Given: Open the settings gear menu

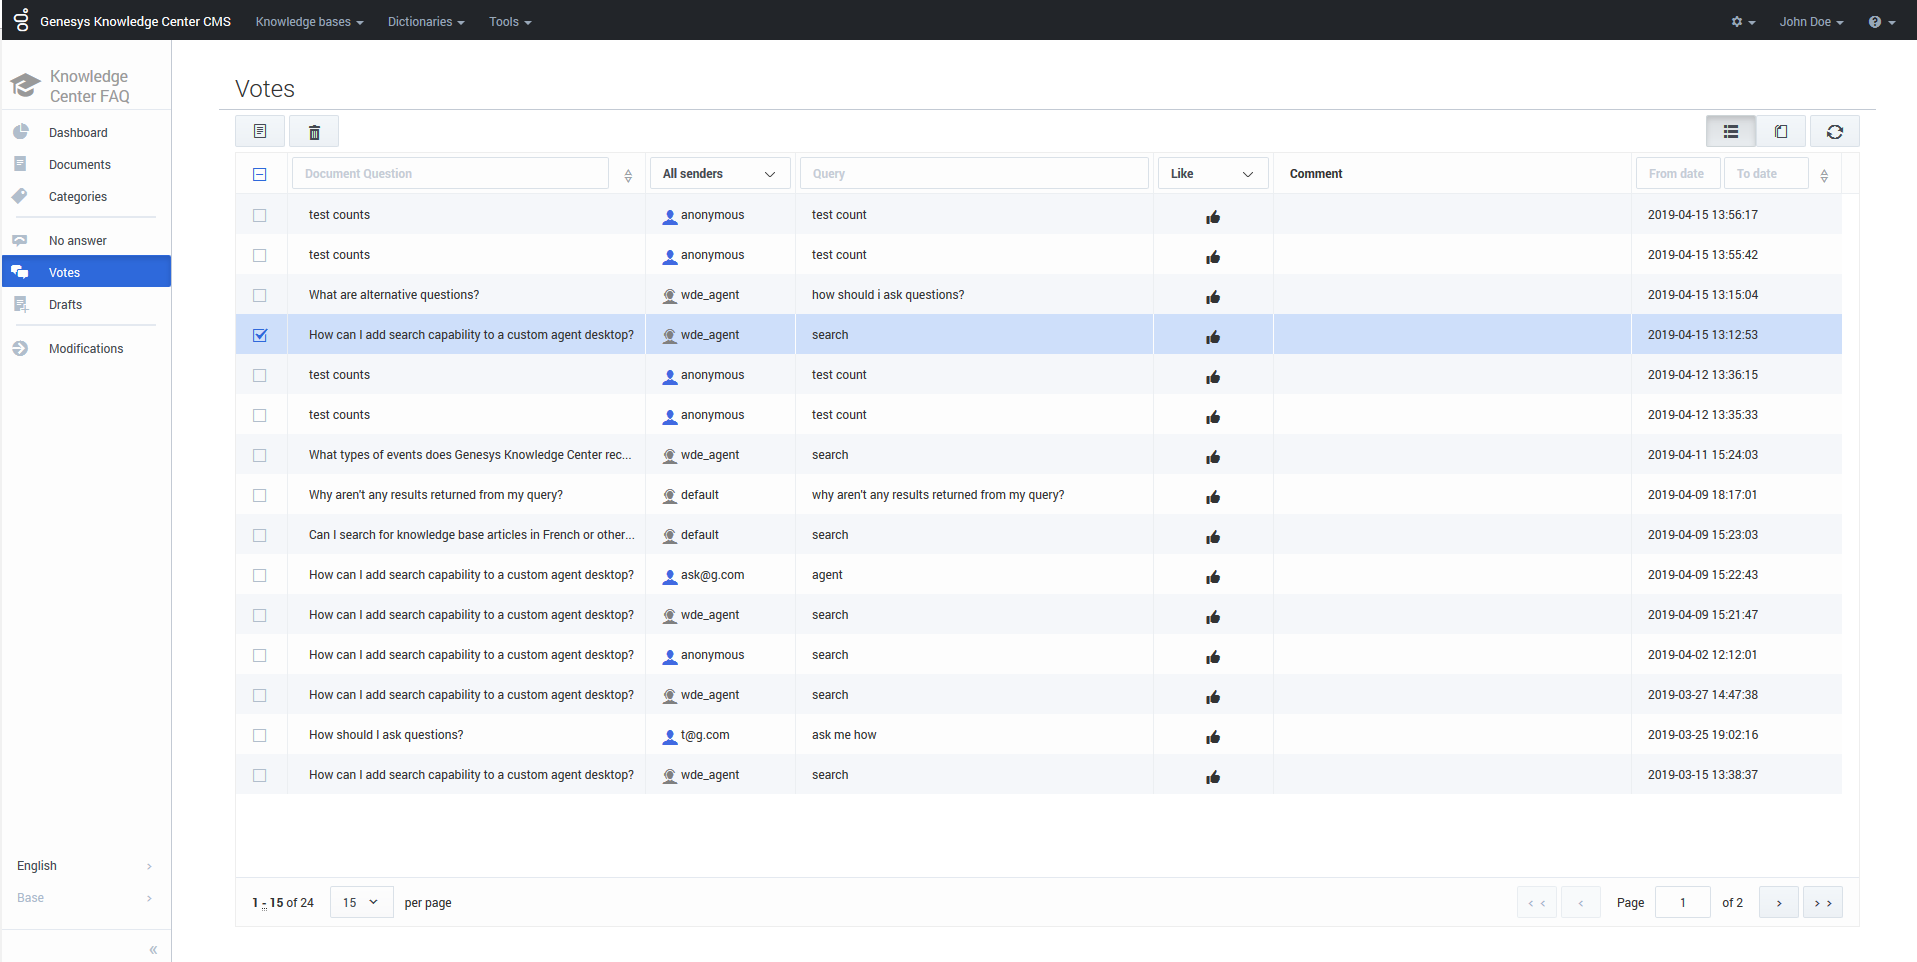Looking at the screenshot, I should pos(1742,22).
